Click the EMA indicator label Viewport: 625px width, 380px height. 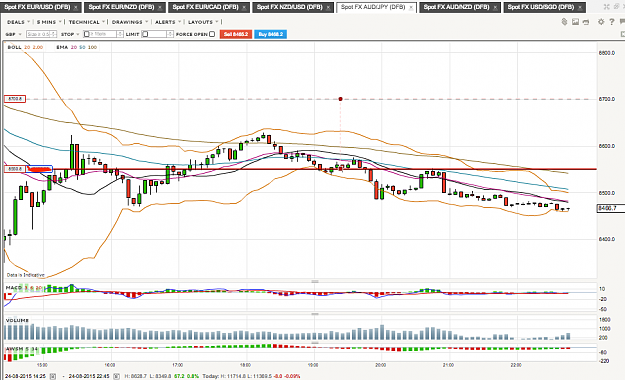[x=61, y=47]
